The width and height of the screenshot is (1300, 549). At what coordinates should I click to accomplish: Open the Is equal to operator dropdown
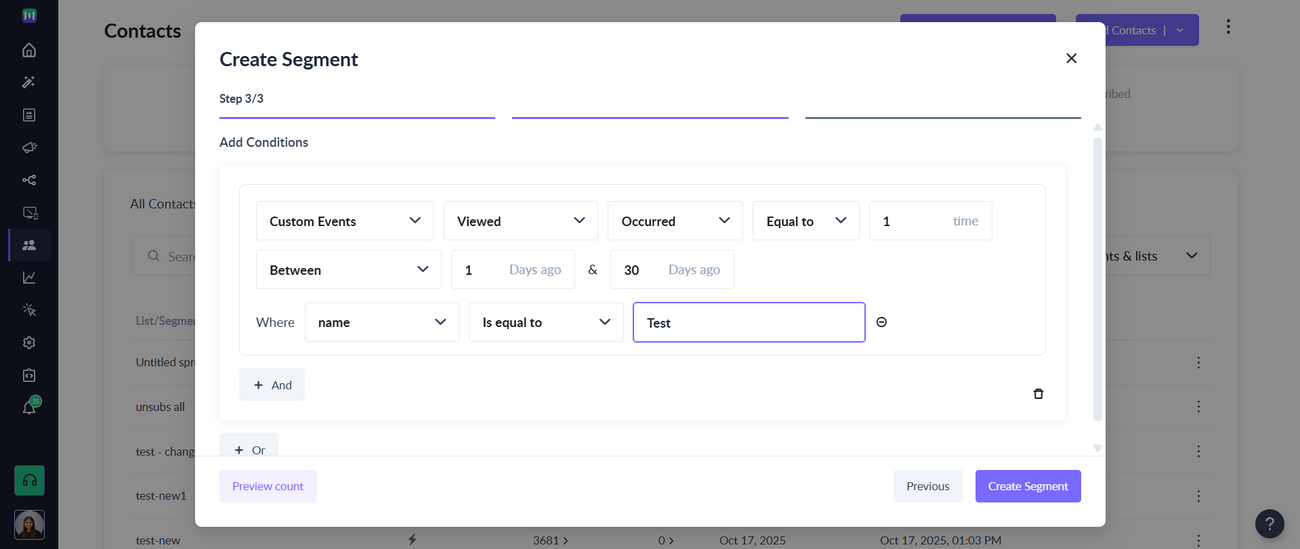pos(546,322)
